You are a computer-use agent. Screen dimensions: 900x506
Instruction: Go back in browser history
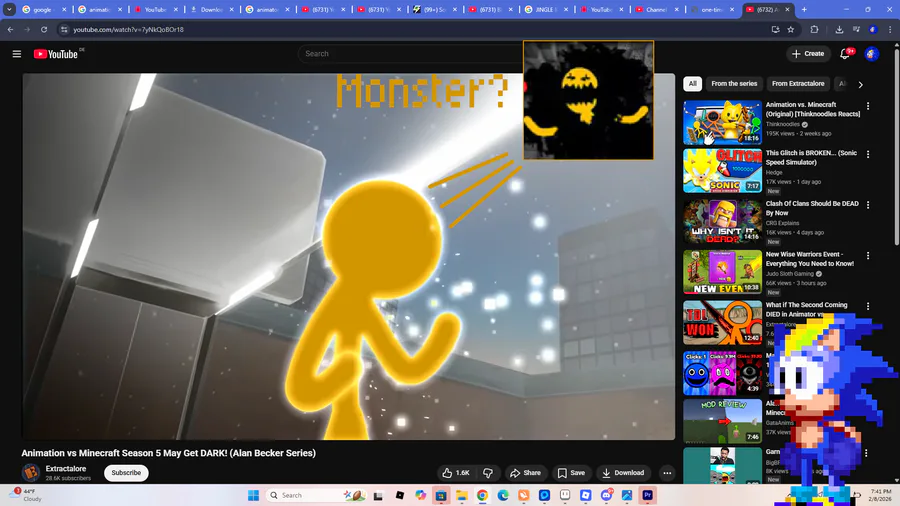coord(10,29)
